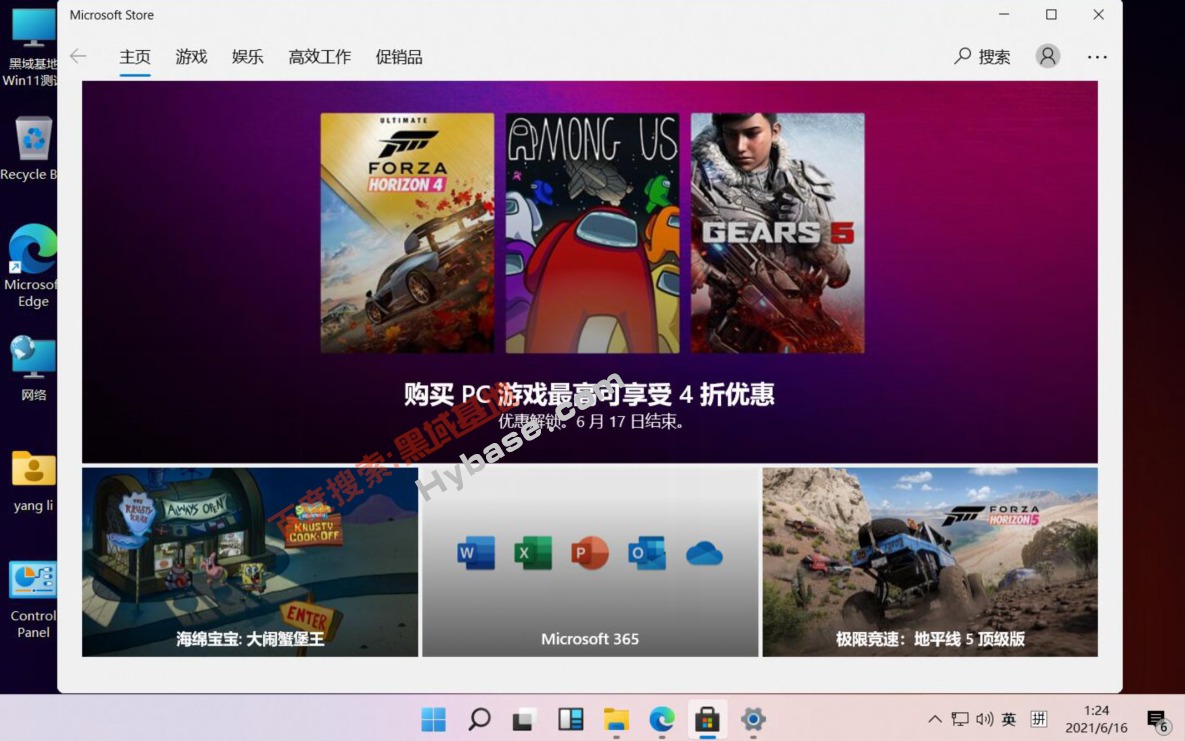Open the Widgets taskbar icon
Viewport: 1185px width, 741px height.
[571, 719]
